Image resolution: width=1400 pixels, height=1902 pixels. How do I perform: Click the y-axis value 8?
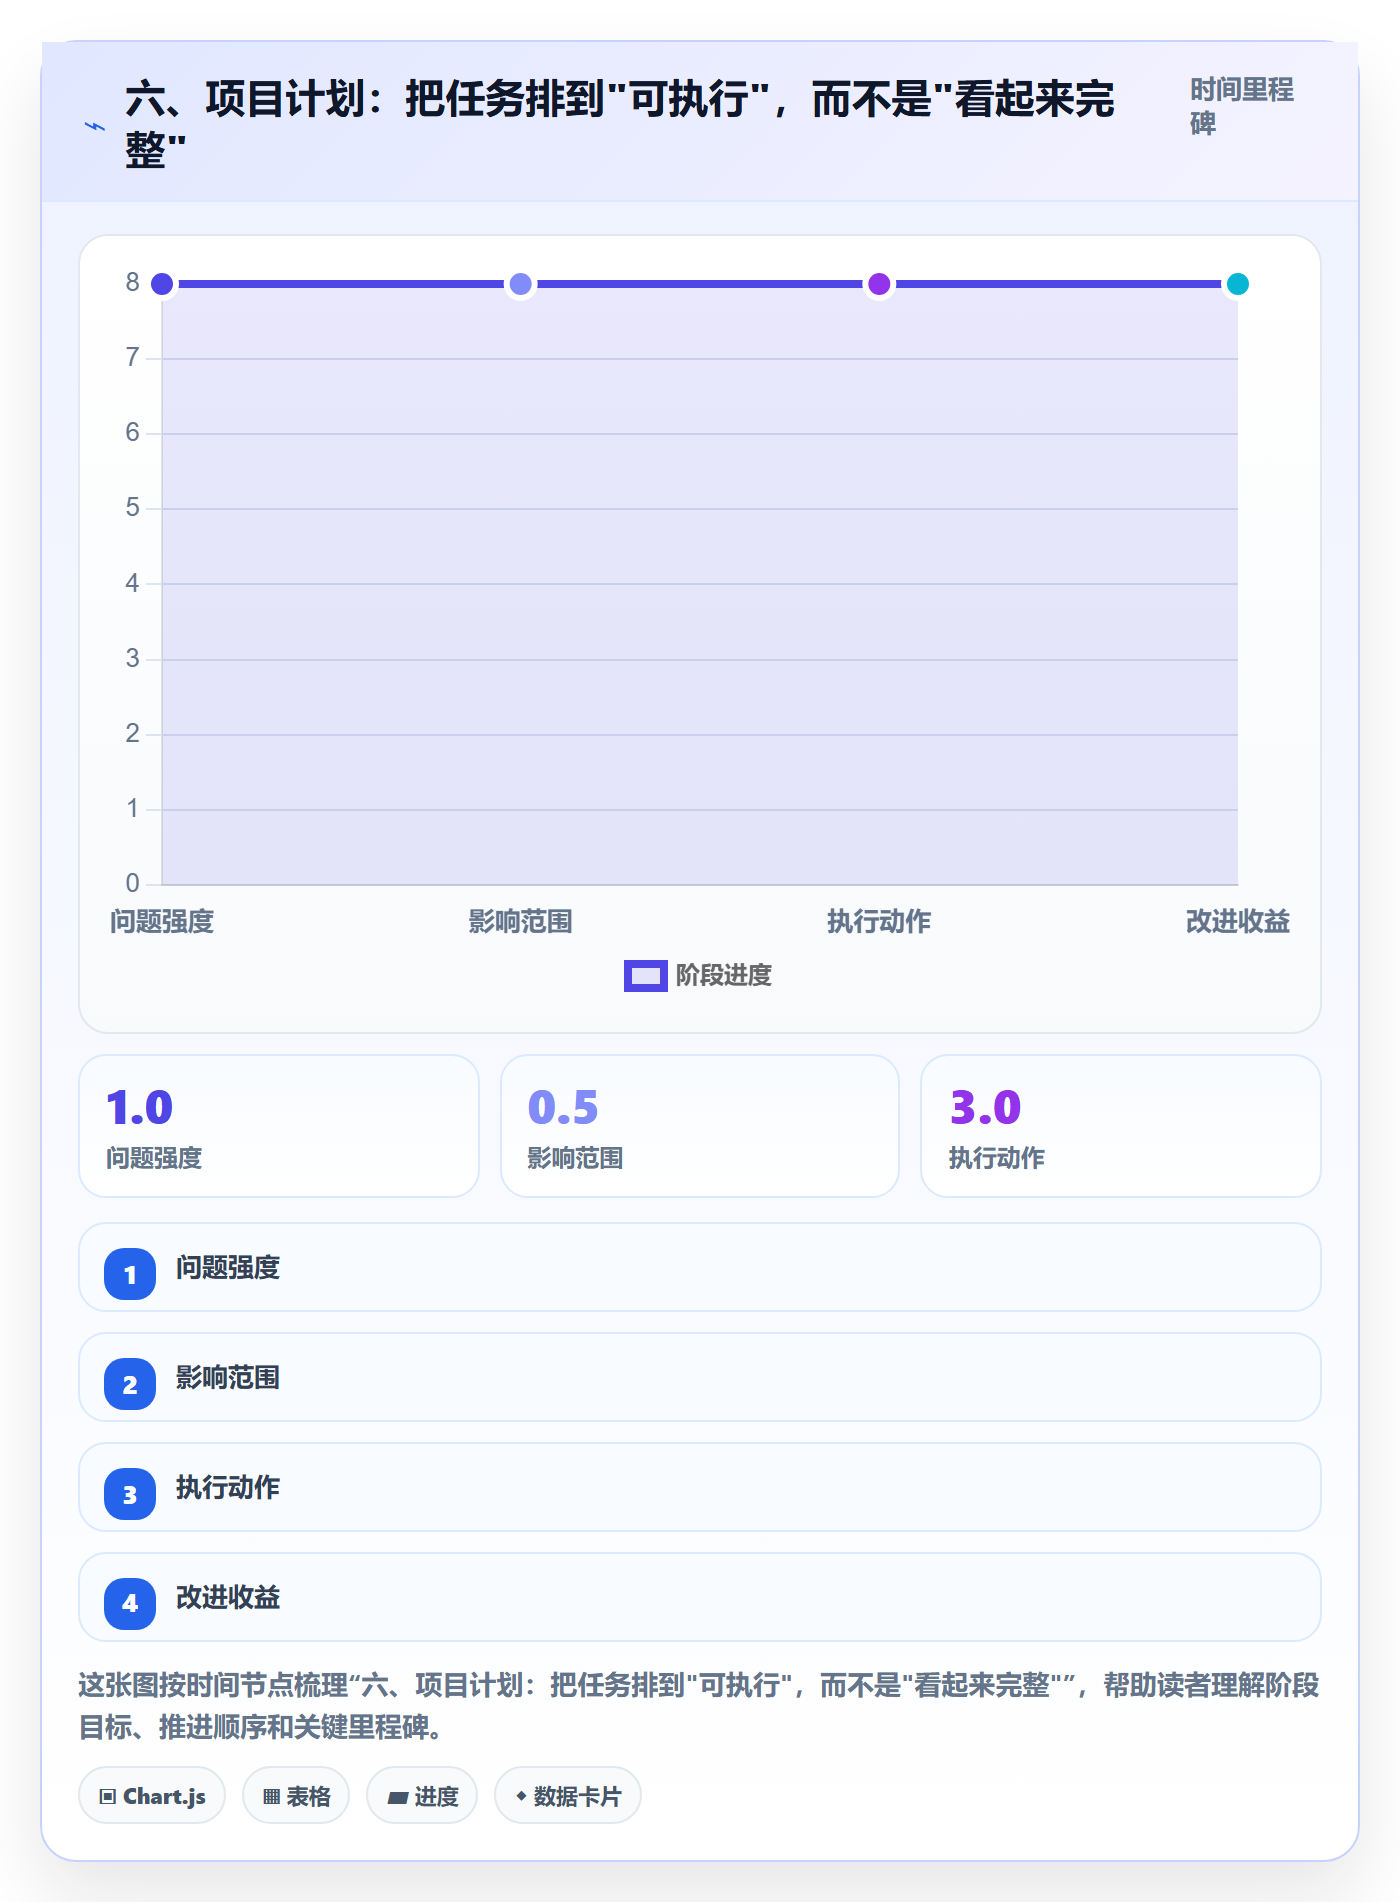tap(132, 283)
